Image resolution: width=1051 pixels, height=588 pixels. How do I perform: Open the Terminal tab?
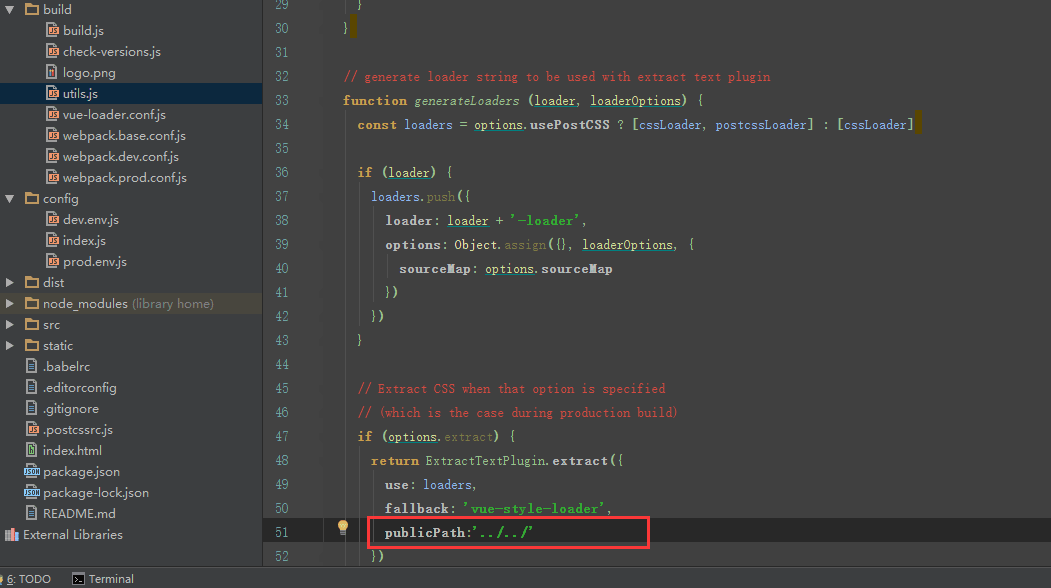(x=110, y=579)
